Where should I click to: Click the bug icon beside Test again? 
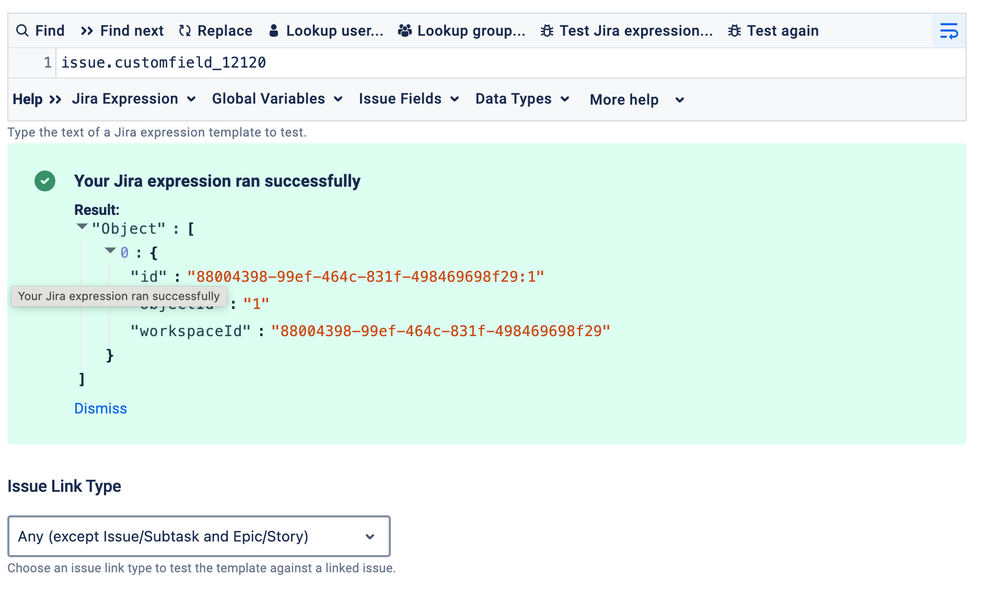(734, 31)
